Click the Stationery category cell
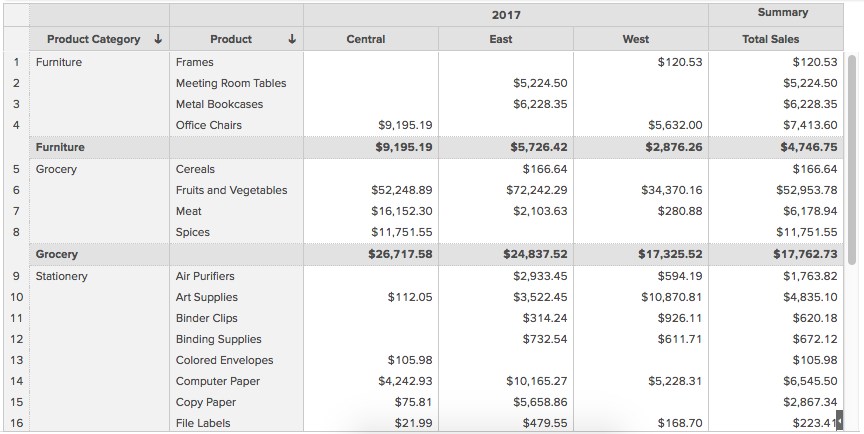The width and height of the screenshot is (864, 434). point(61,276)
